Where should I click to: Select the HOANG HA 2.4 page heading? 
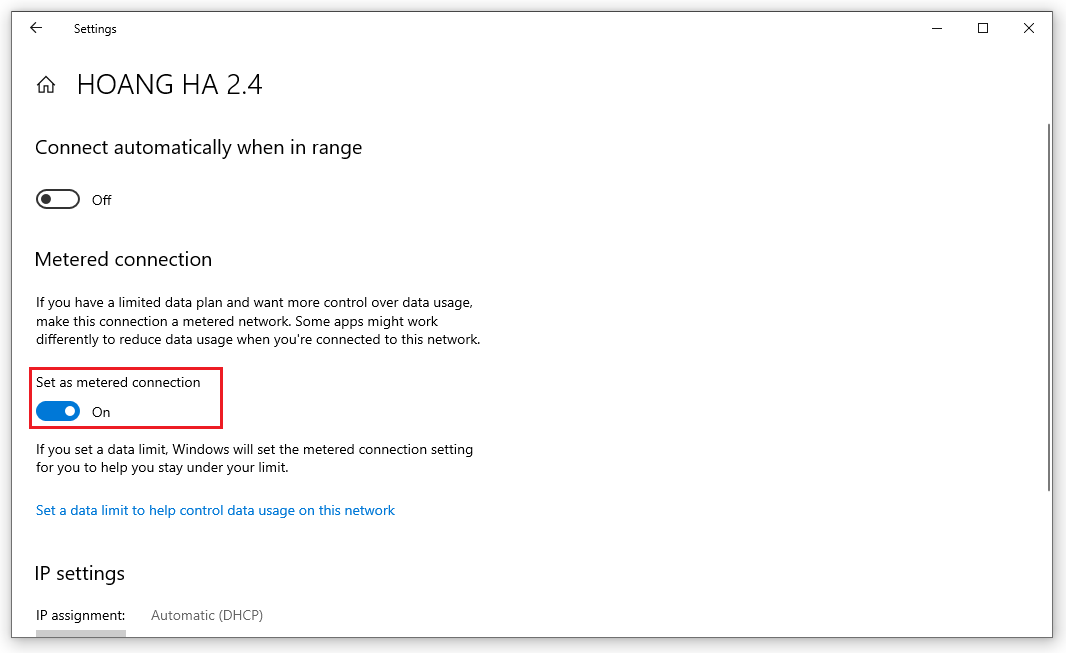(169, 85)
